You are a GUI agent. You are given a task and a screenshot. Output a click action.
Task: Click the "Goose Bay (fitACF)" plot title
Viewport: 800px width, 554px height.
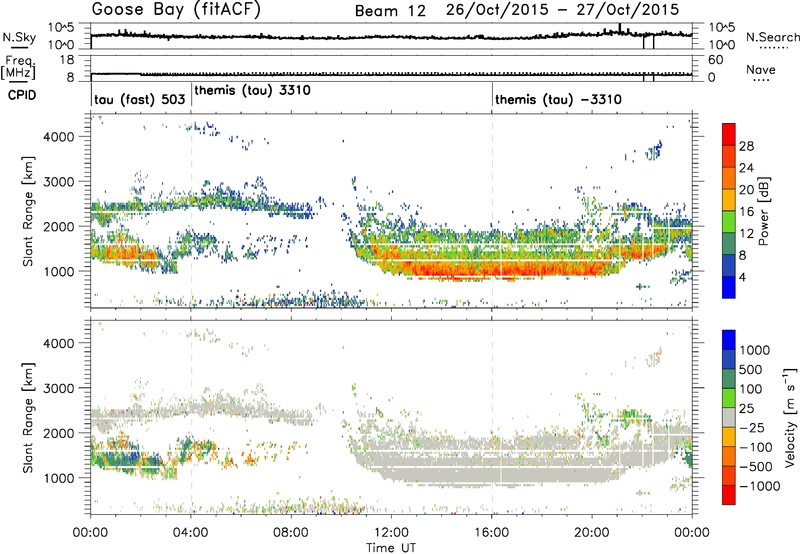pos(176,10)
